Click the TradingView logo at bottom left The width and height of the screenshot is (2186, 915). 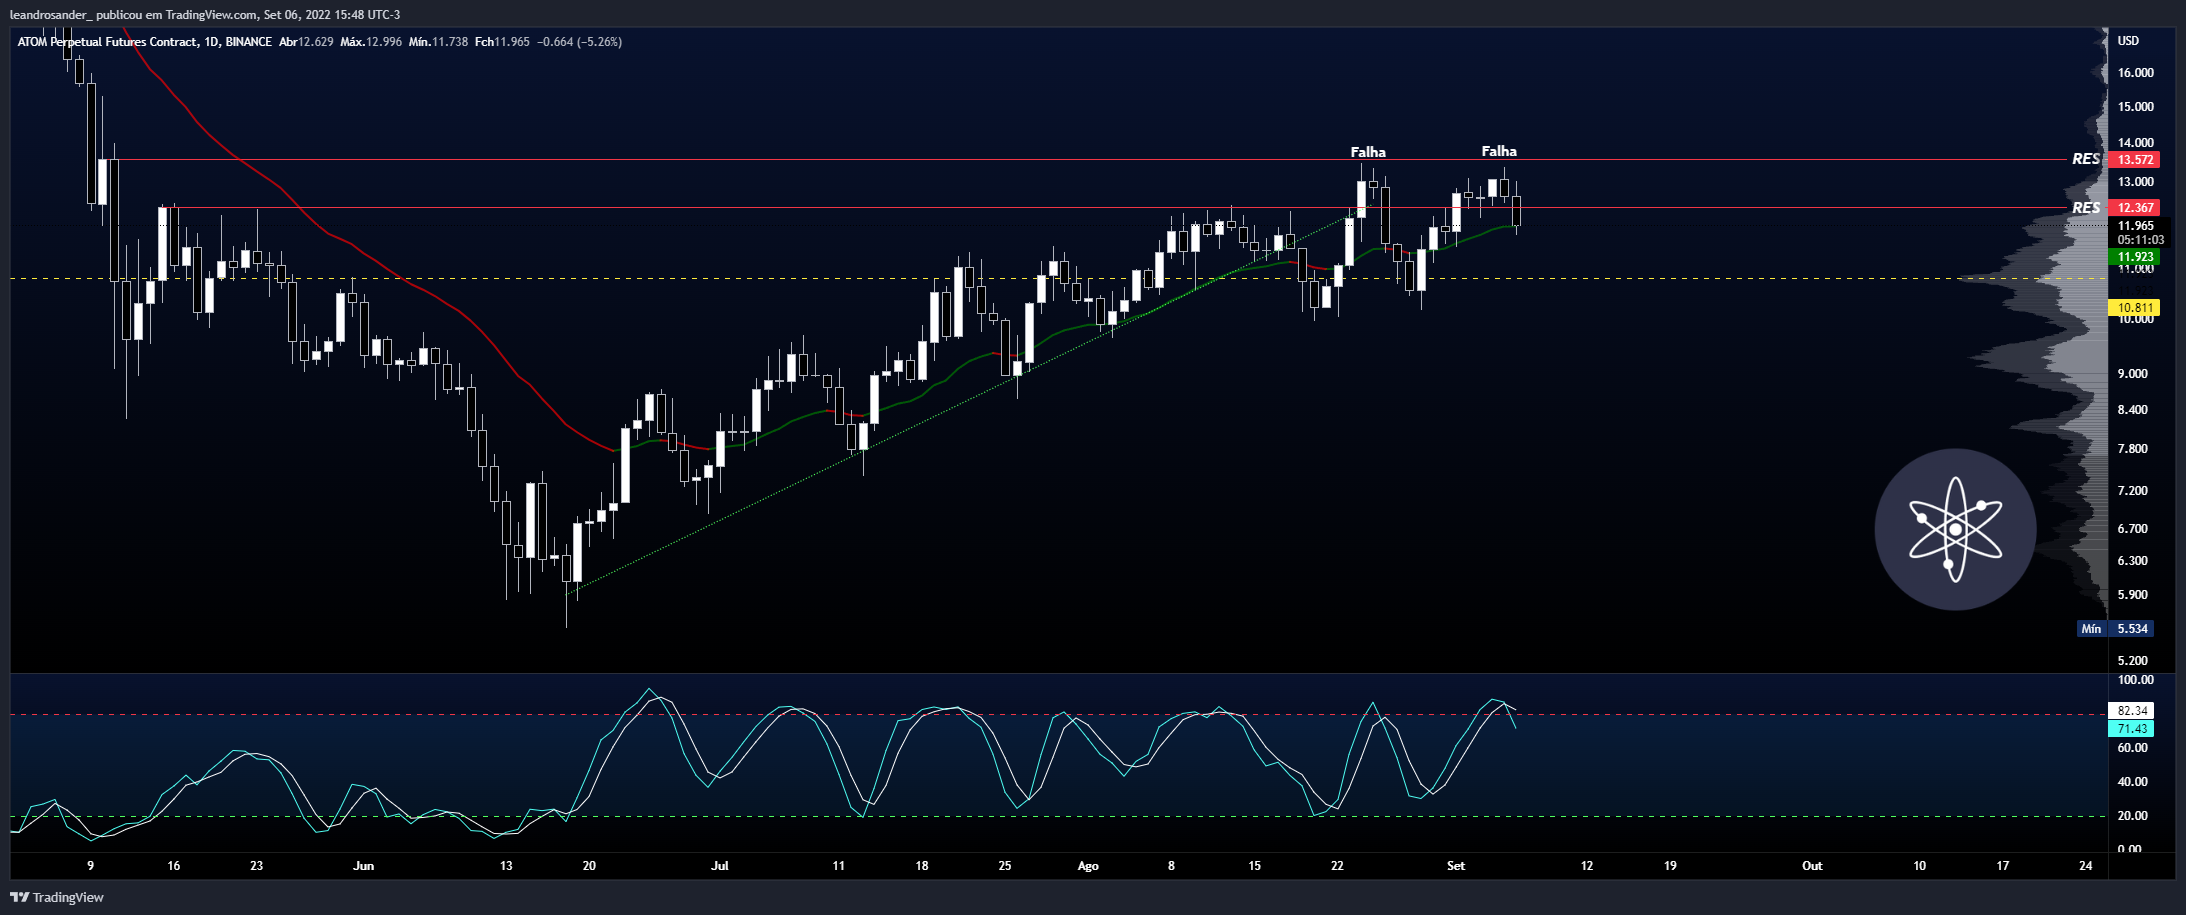pyautogui.click(x=57, y=897)
